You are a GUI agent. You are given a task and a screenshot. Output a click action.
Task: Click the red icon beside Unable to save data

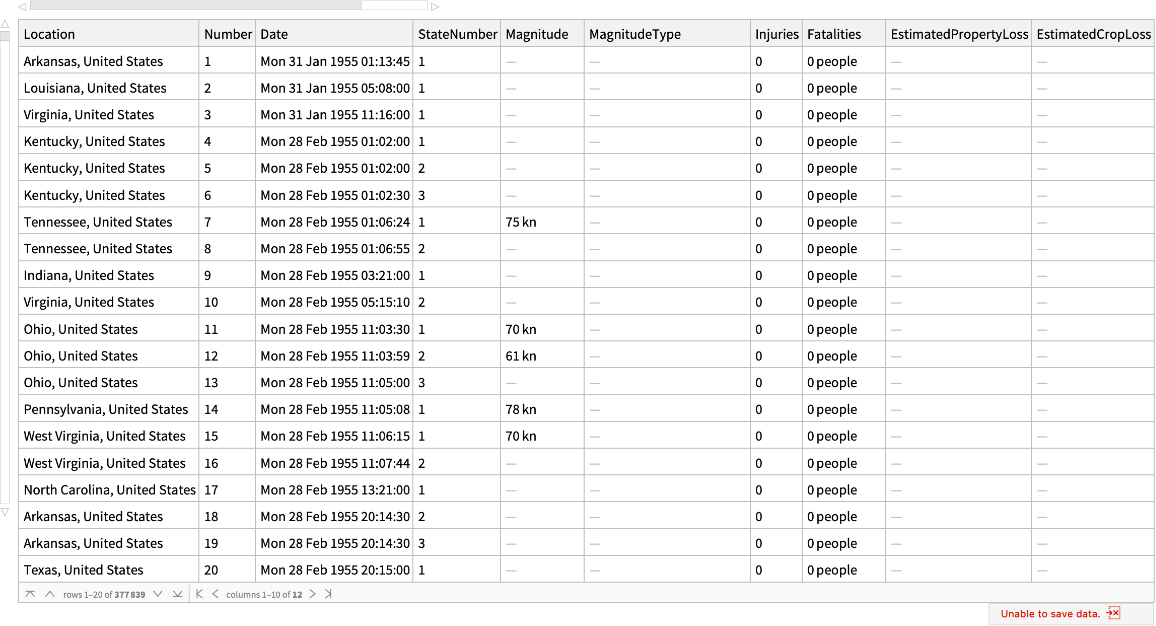click(1113, 614)
